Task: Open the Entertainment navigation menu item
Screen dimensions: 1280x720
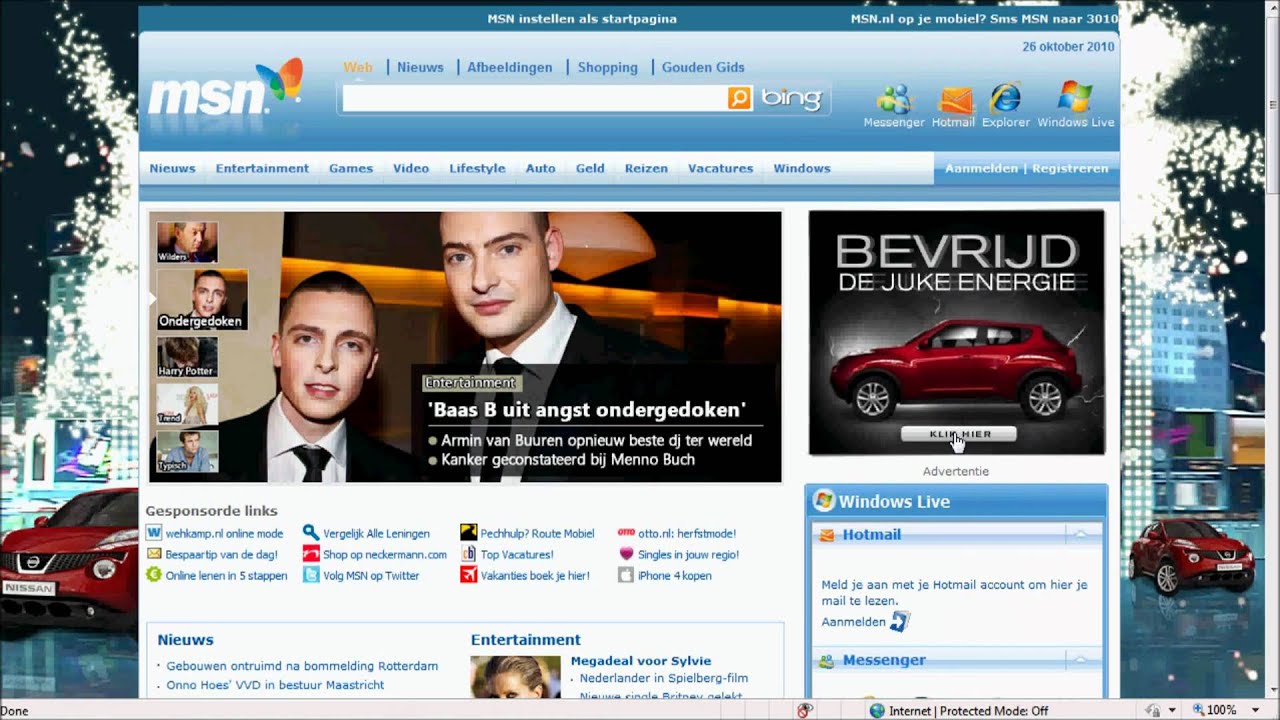Action: 262,168
